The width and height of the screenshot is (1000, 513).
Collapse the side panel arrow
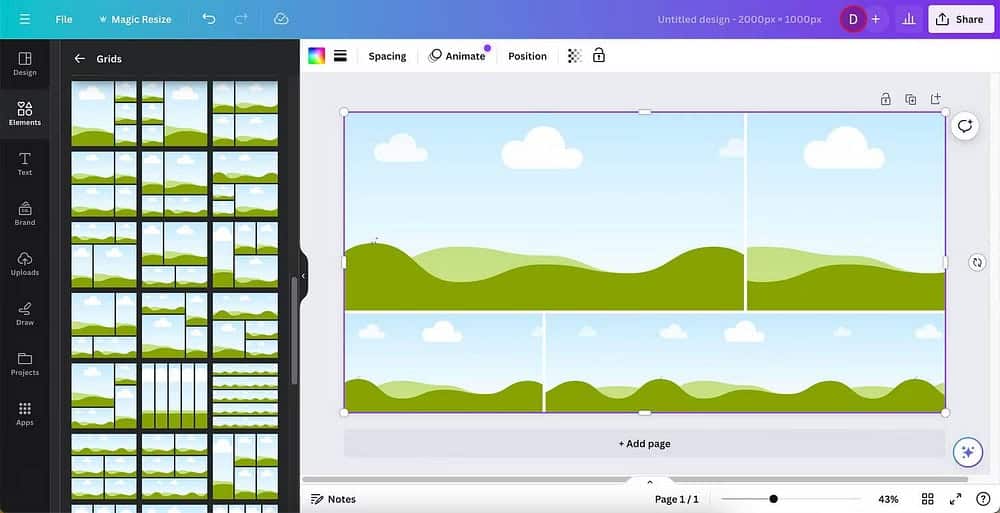point(303,276)
